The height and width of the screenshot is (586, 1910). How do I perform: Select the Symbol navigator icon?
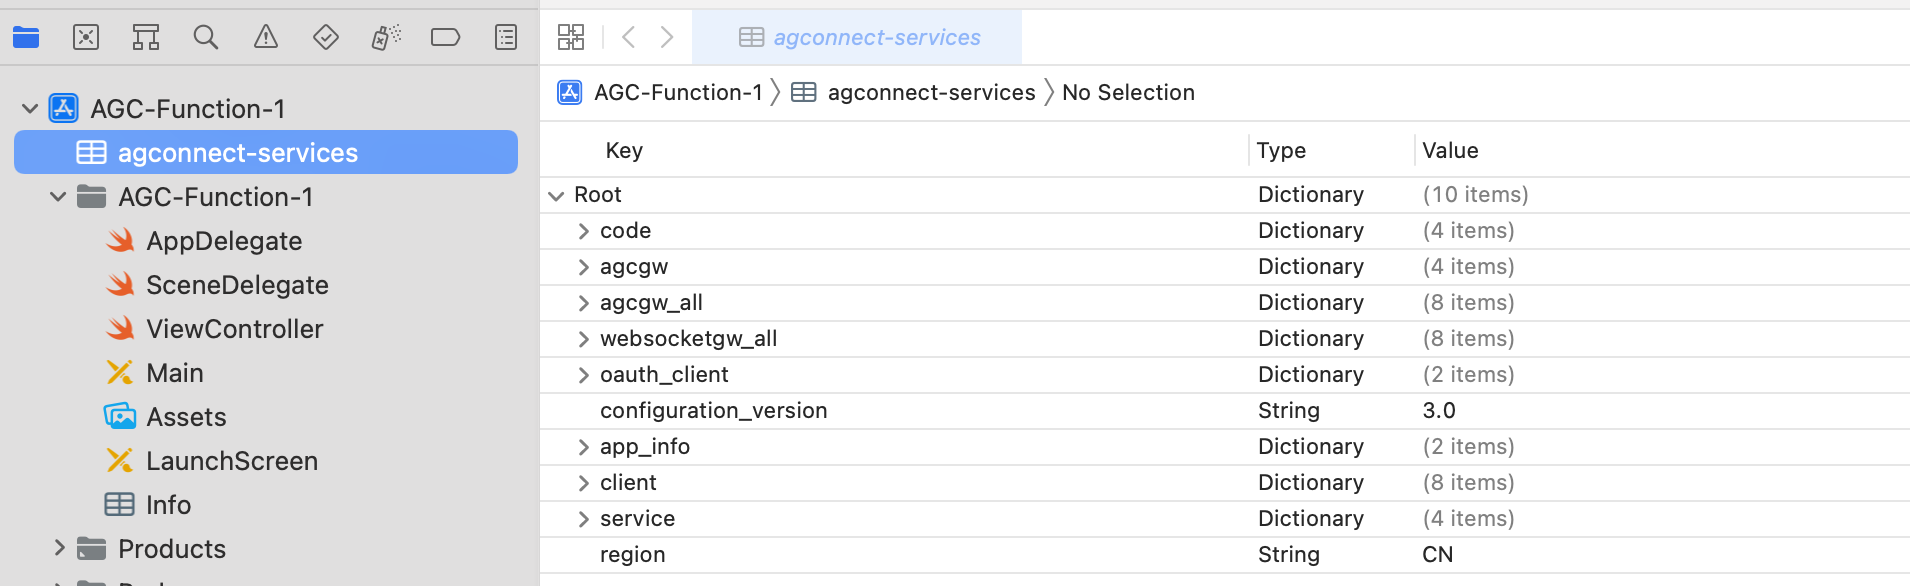(145, 37)
